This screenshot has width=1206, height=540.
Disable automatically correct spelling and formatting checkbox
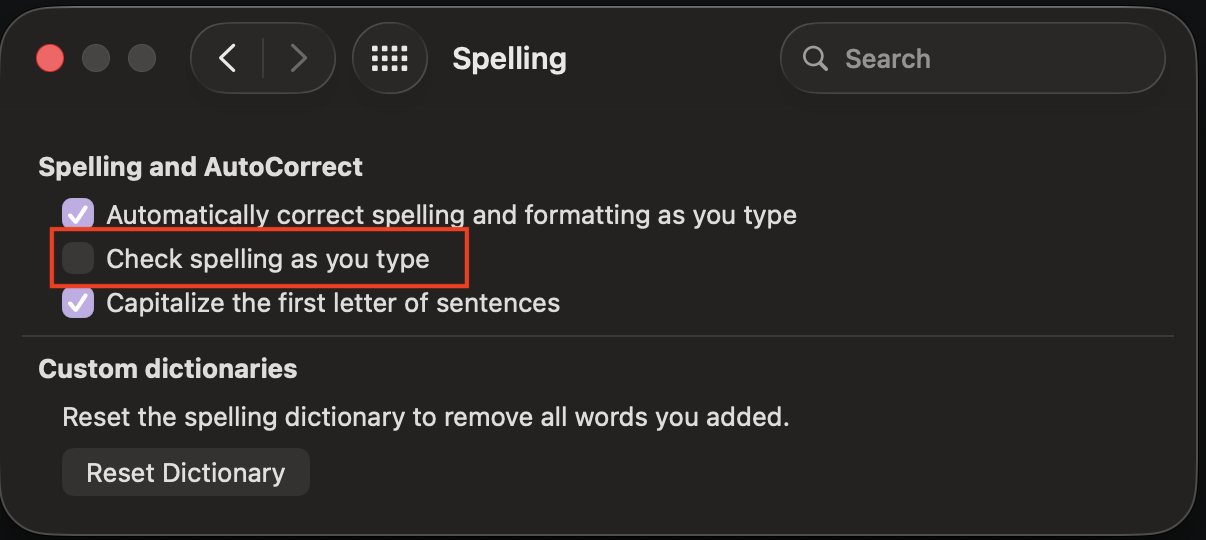[78, 214]
